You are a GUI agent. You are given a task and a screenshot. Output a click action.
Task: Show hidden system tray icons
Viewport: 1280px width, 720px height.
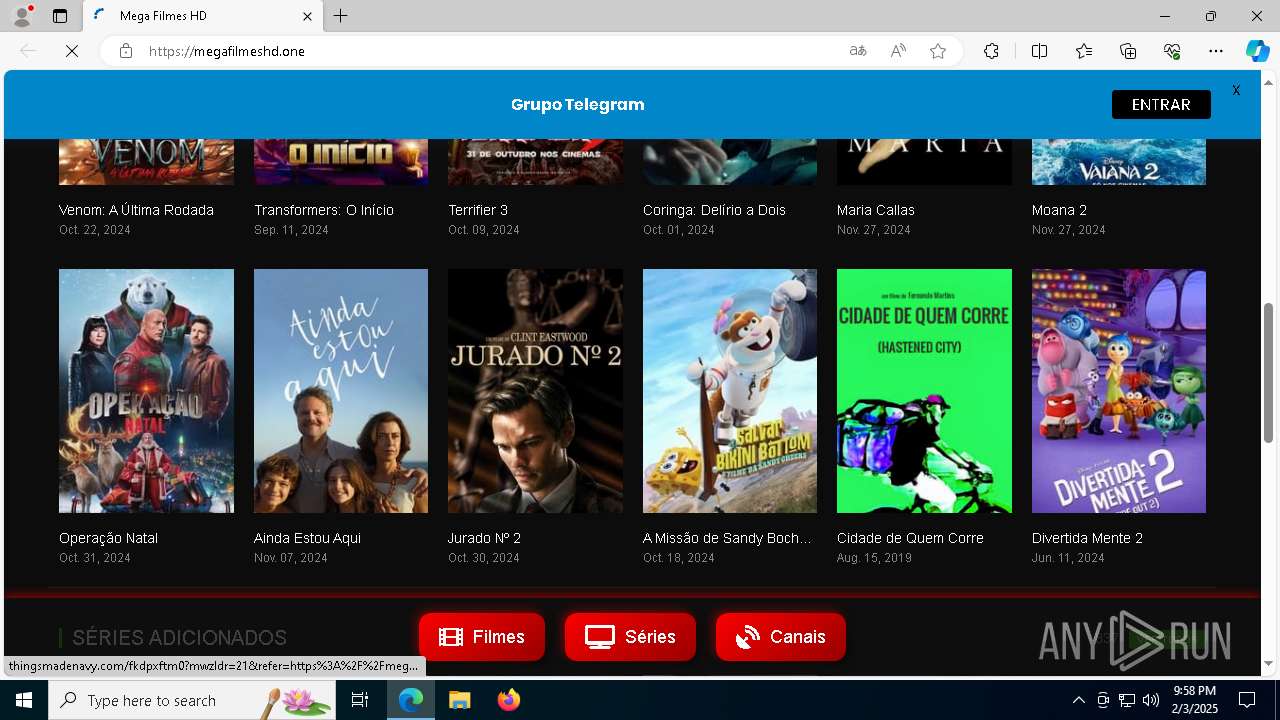point(1078,700)
